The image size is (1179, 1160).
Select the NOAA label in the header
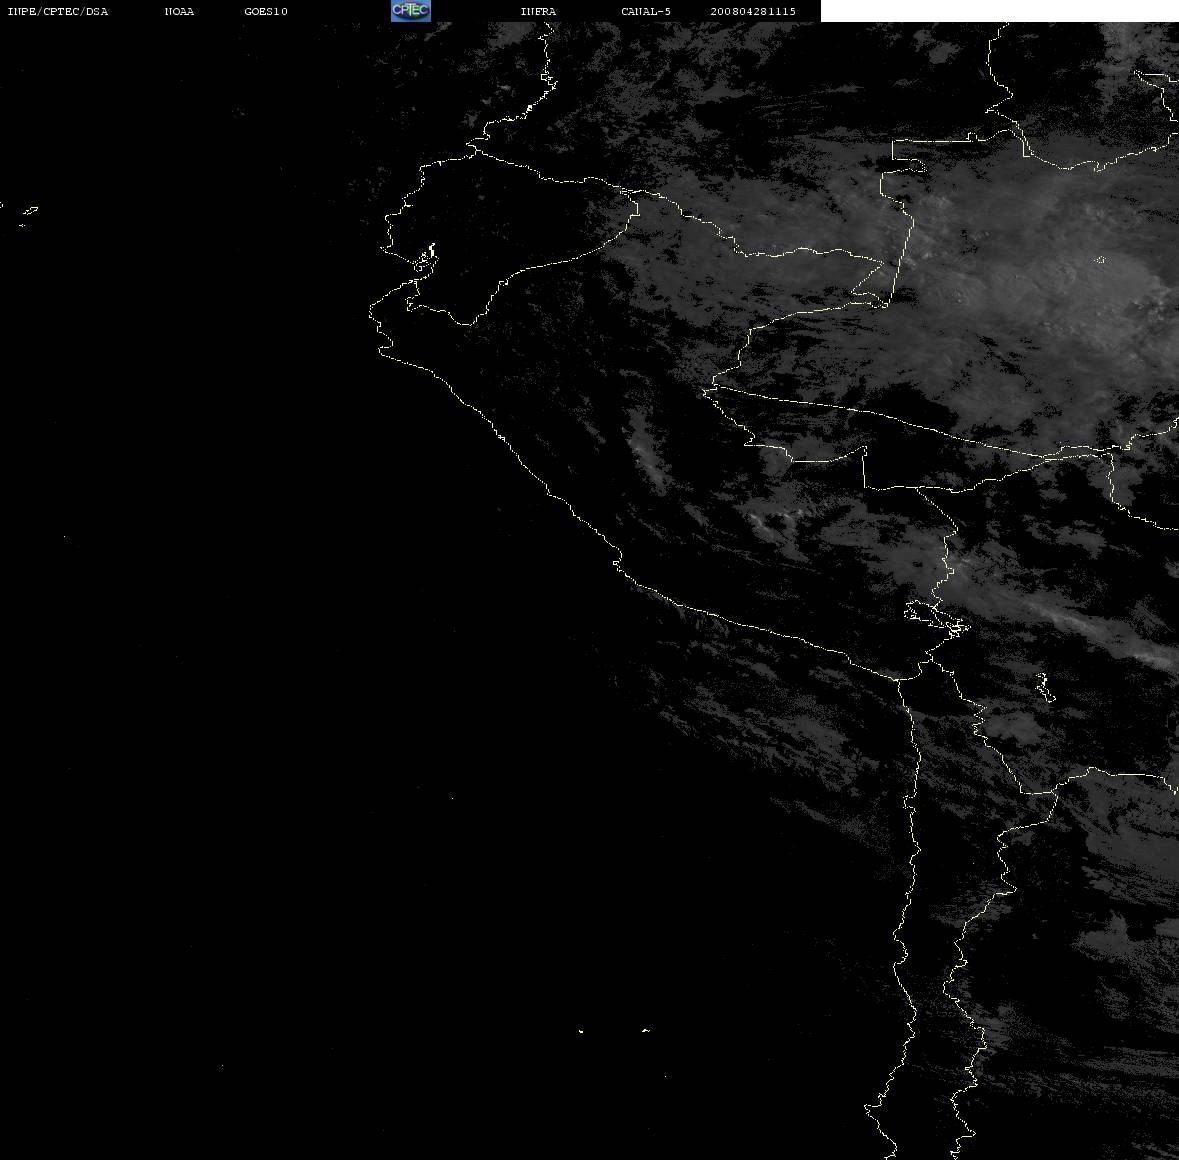click(179, 11)
